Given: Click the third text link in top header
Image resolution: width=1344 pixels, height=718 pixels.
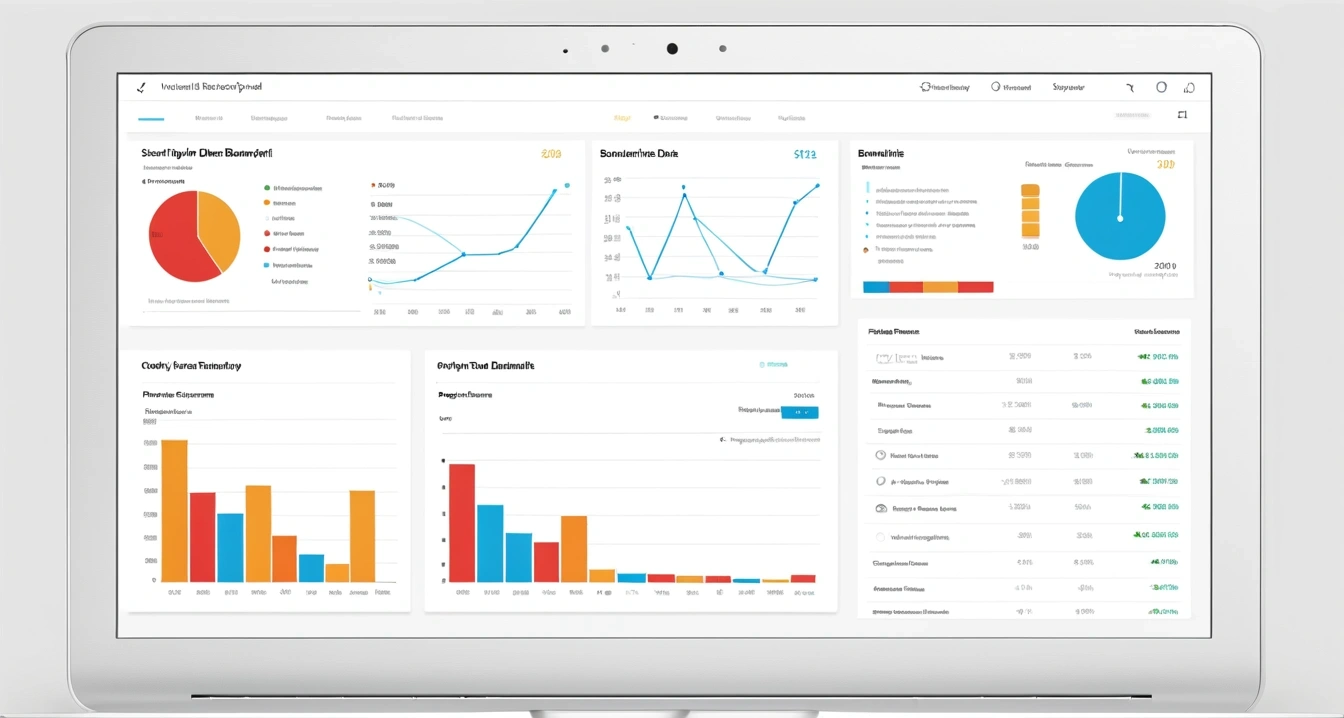Looking at the screenshot, I should point(1069,87).
